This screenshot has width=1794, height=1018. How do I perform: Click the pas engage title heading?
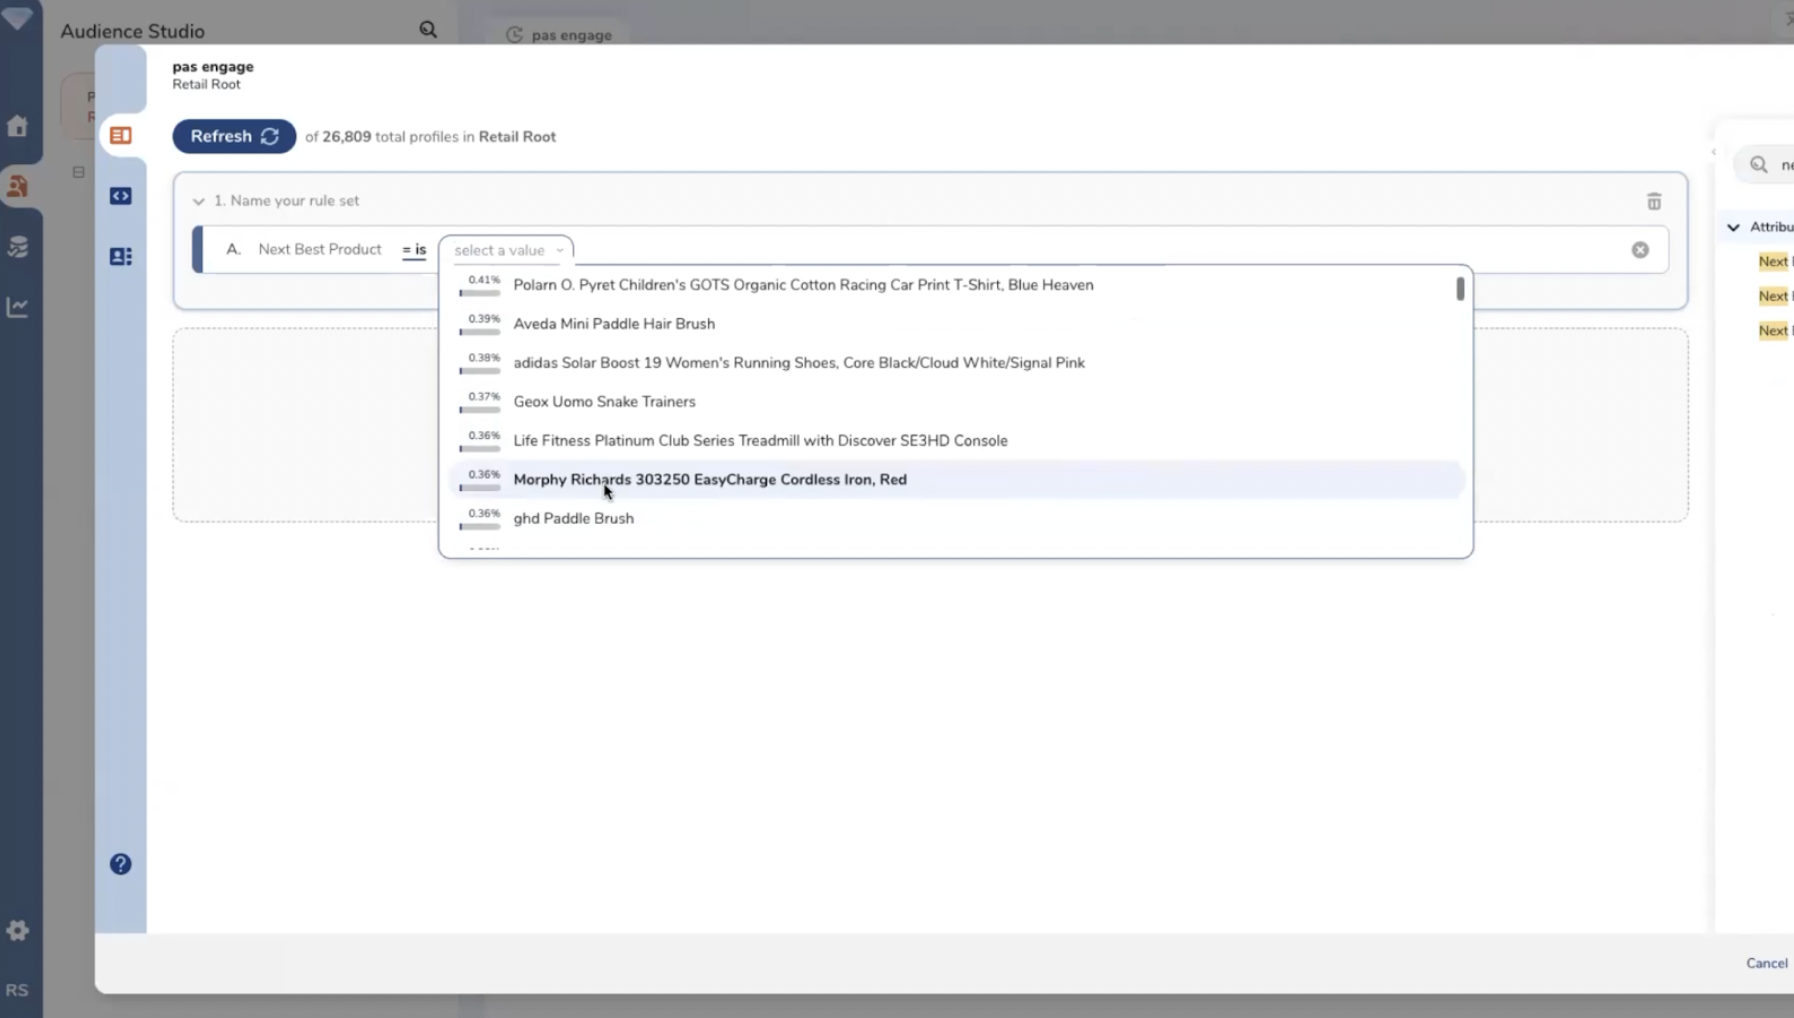click(x=213, y=67)
